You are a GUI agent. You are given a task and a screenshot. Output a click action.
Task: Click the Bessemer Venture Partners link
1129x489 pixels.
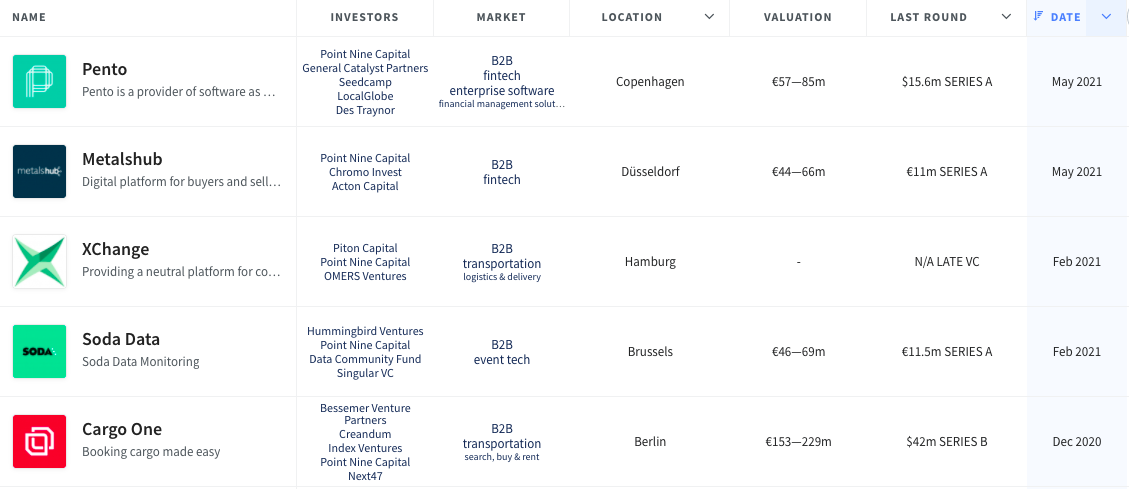point(365,414)
